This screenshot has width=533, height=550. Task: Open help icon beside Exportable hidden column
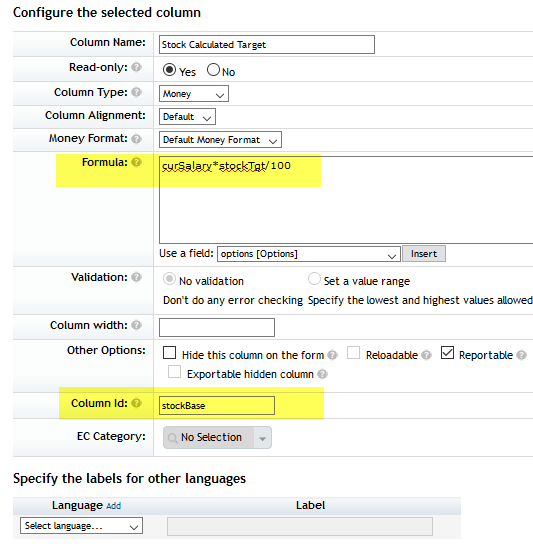(322, 374)
